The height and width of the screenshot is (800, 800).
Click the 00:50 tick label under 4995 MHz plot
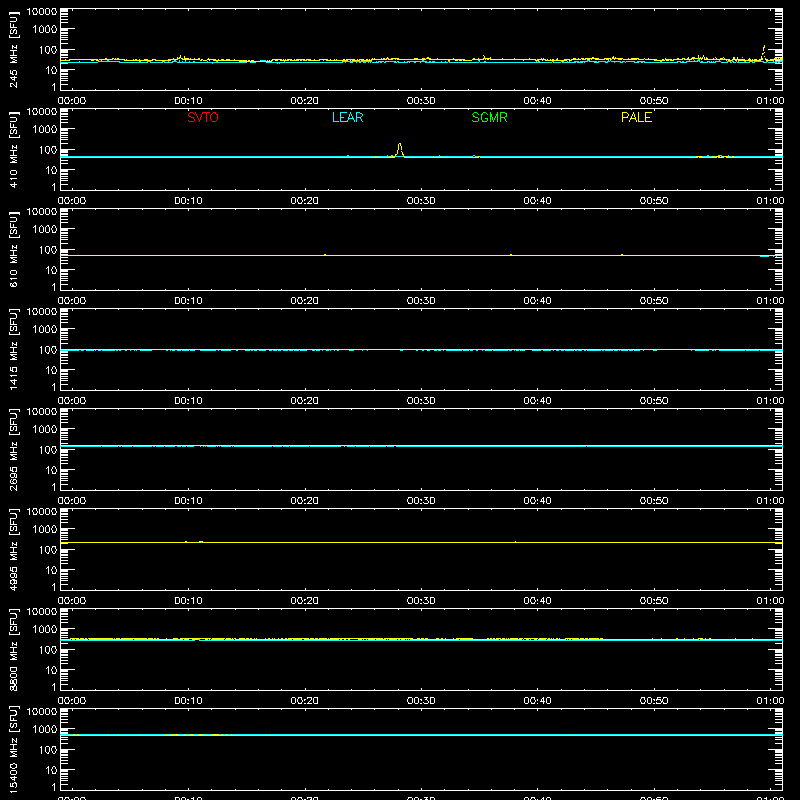(x=654, y=601)
